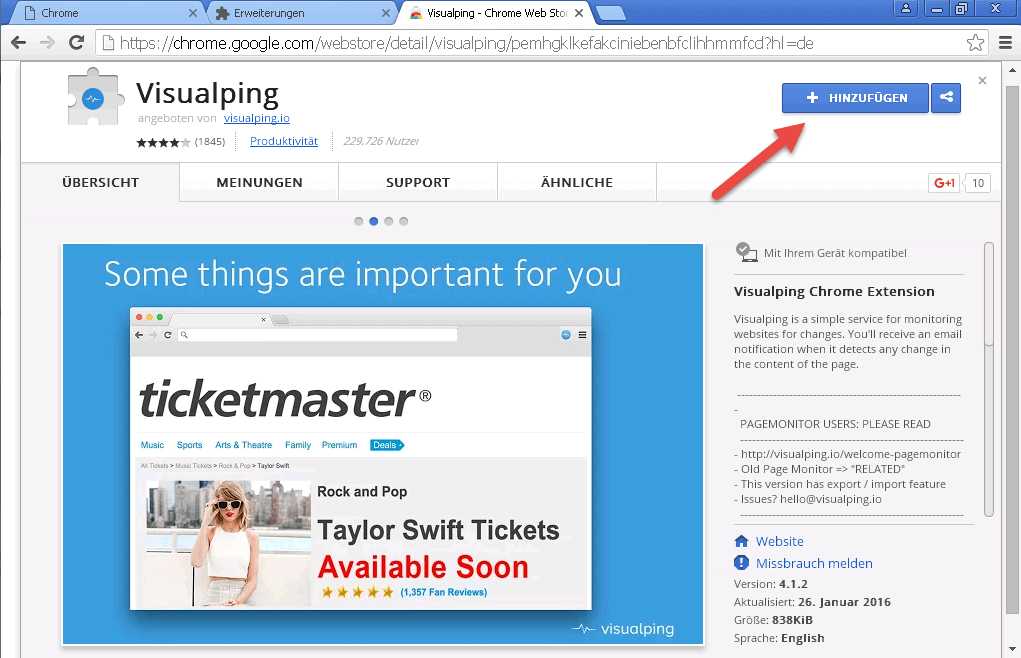Open the MEINUNGEN tab
1021x658 pixels.
point(259,183)
